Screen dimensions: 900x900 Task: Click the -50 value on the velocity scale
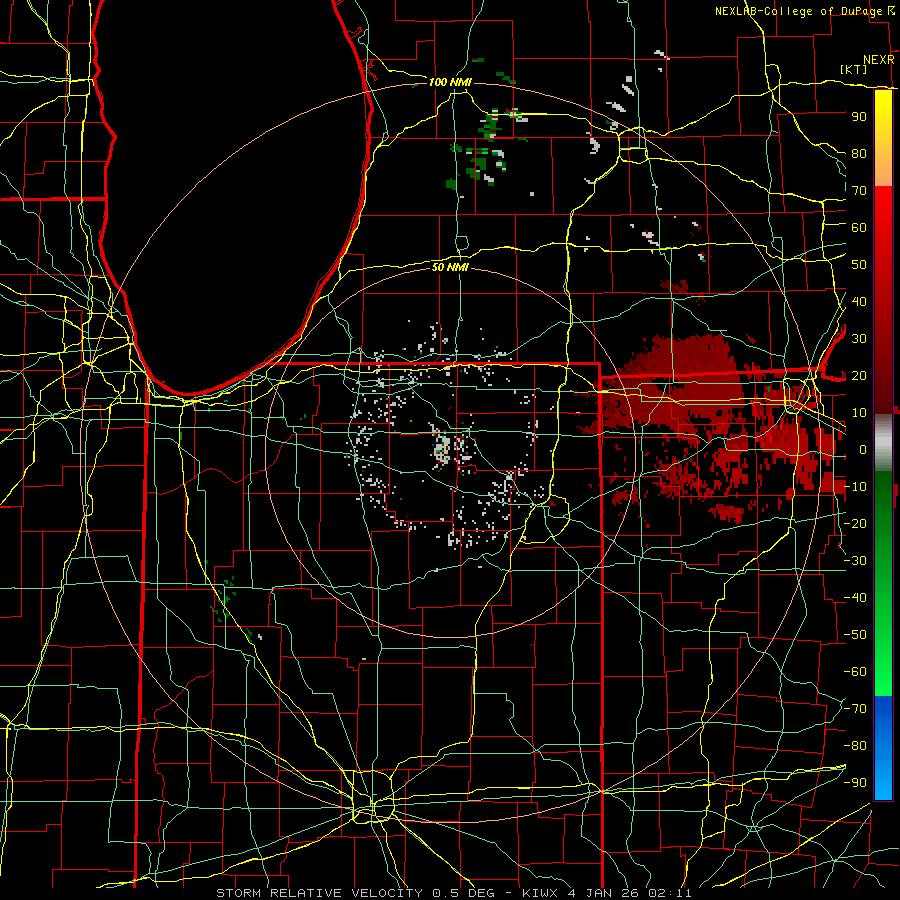coord(855,635)
